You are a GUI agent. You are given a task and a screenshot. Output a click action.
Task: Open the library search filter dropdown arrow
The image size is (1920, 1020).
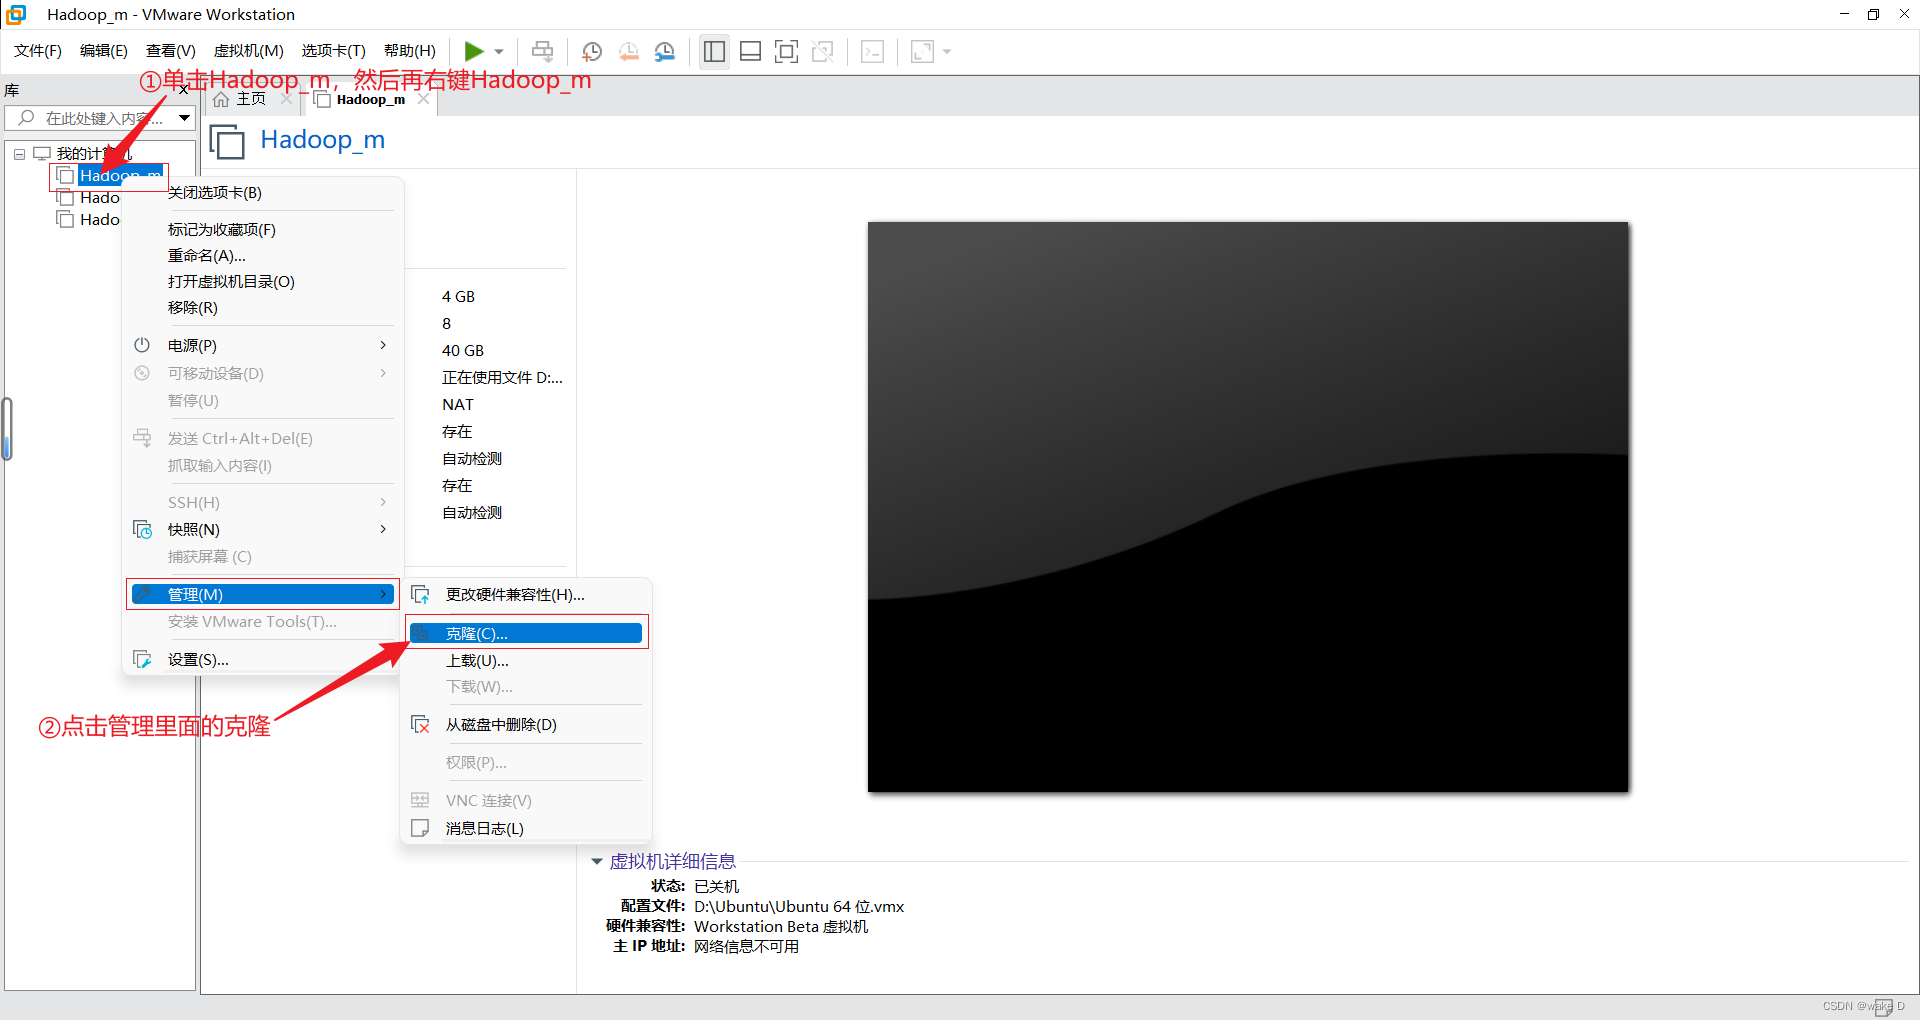[x=185, y=118]
